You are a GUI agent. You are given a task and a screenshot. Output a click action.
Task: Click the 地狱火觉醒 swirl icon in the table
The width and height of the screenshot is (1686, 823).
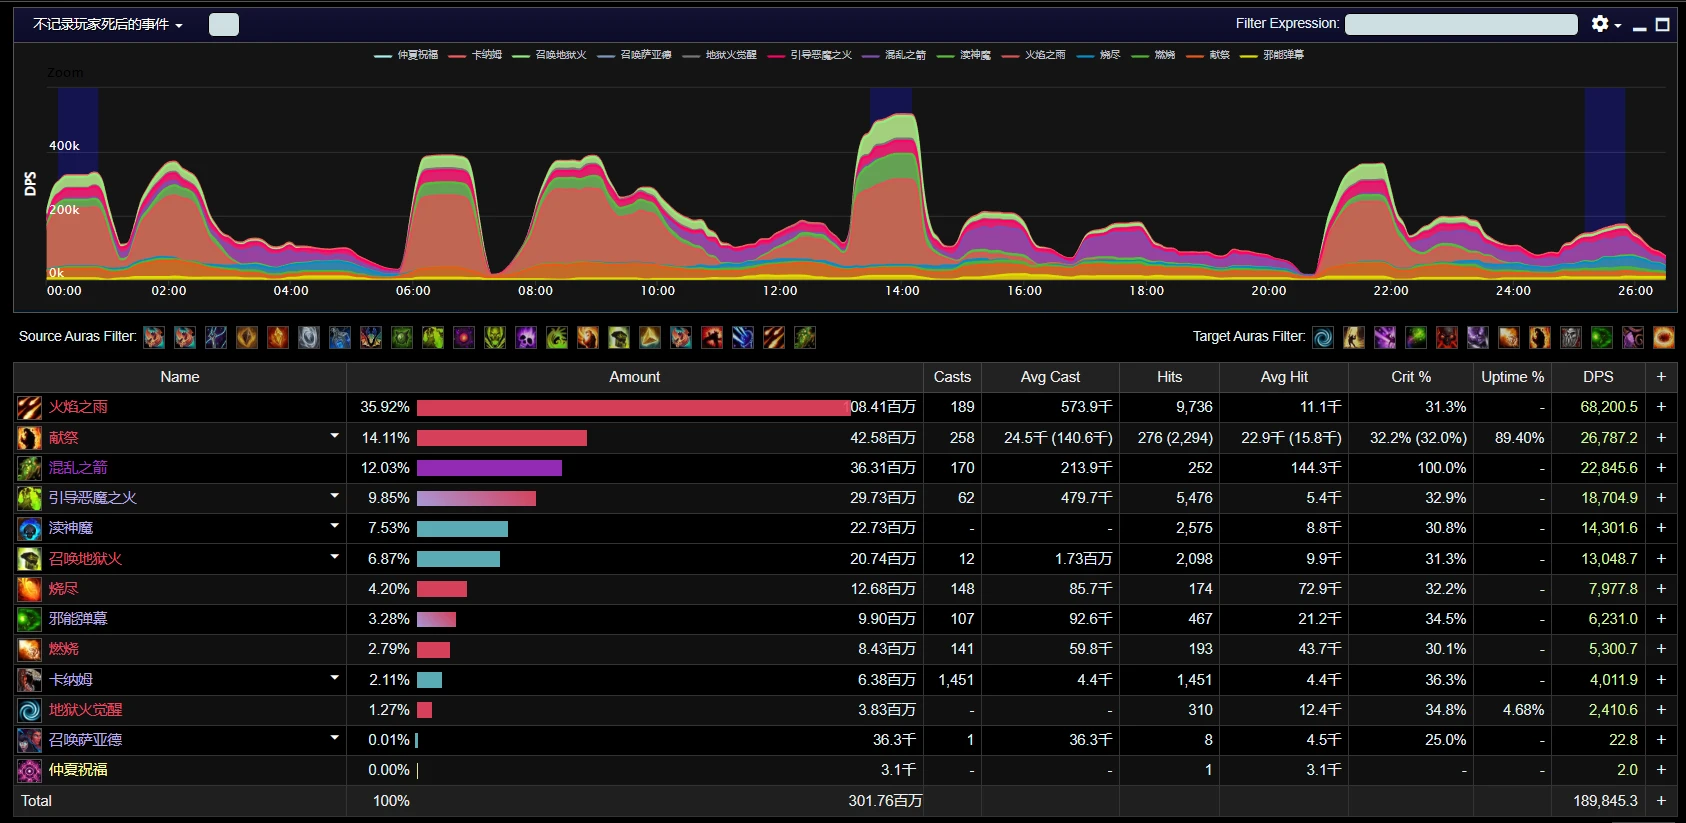(29, 710)
